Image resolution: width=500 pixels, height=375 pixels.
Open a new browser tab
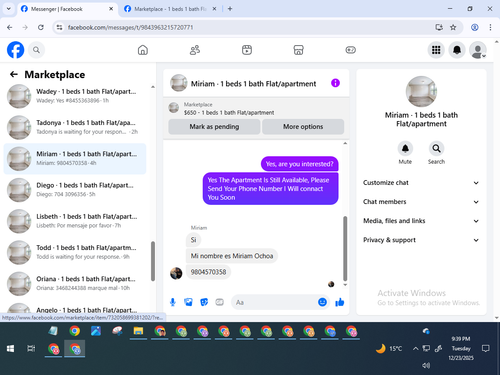[230, 9]
